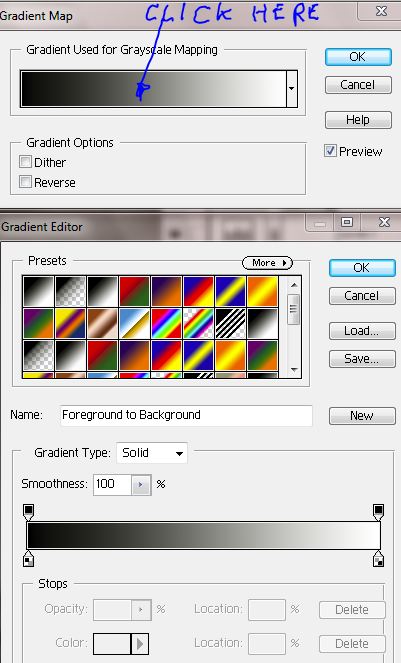Select the right color stop below gradient
This screenshot has height=663, width=401.
378,559
